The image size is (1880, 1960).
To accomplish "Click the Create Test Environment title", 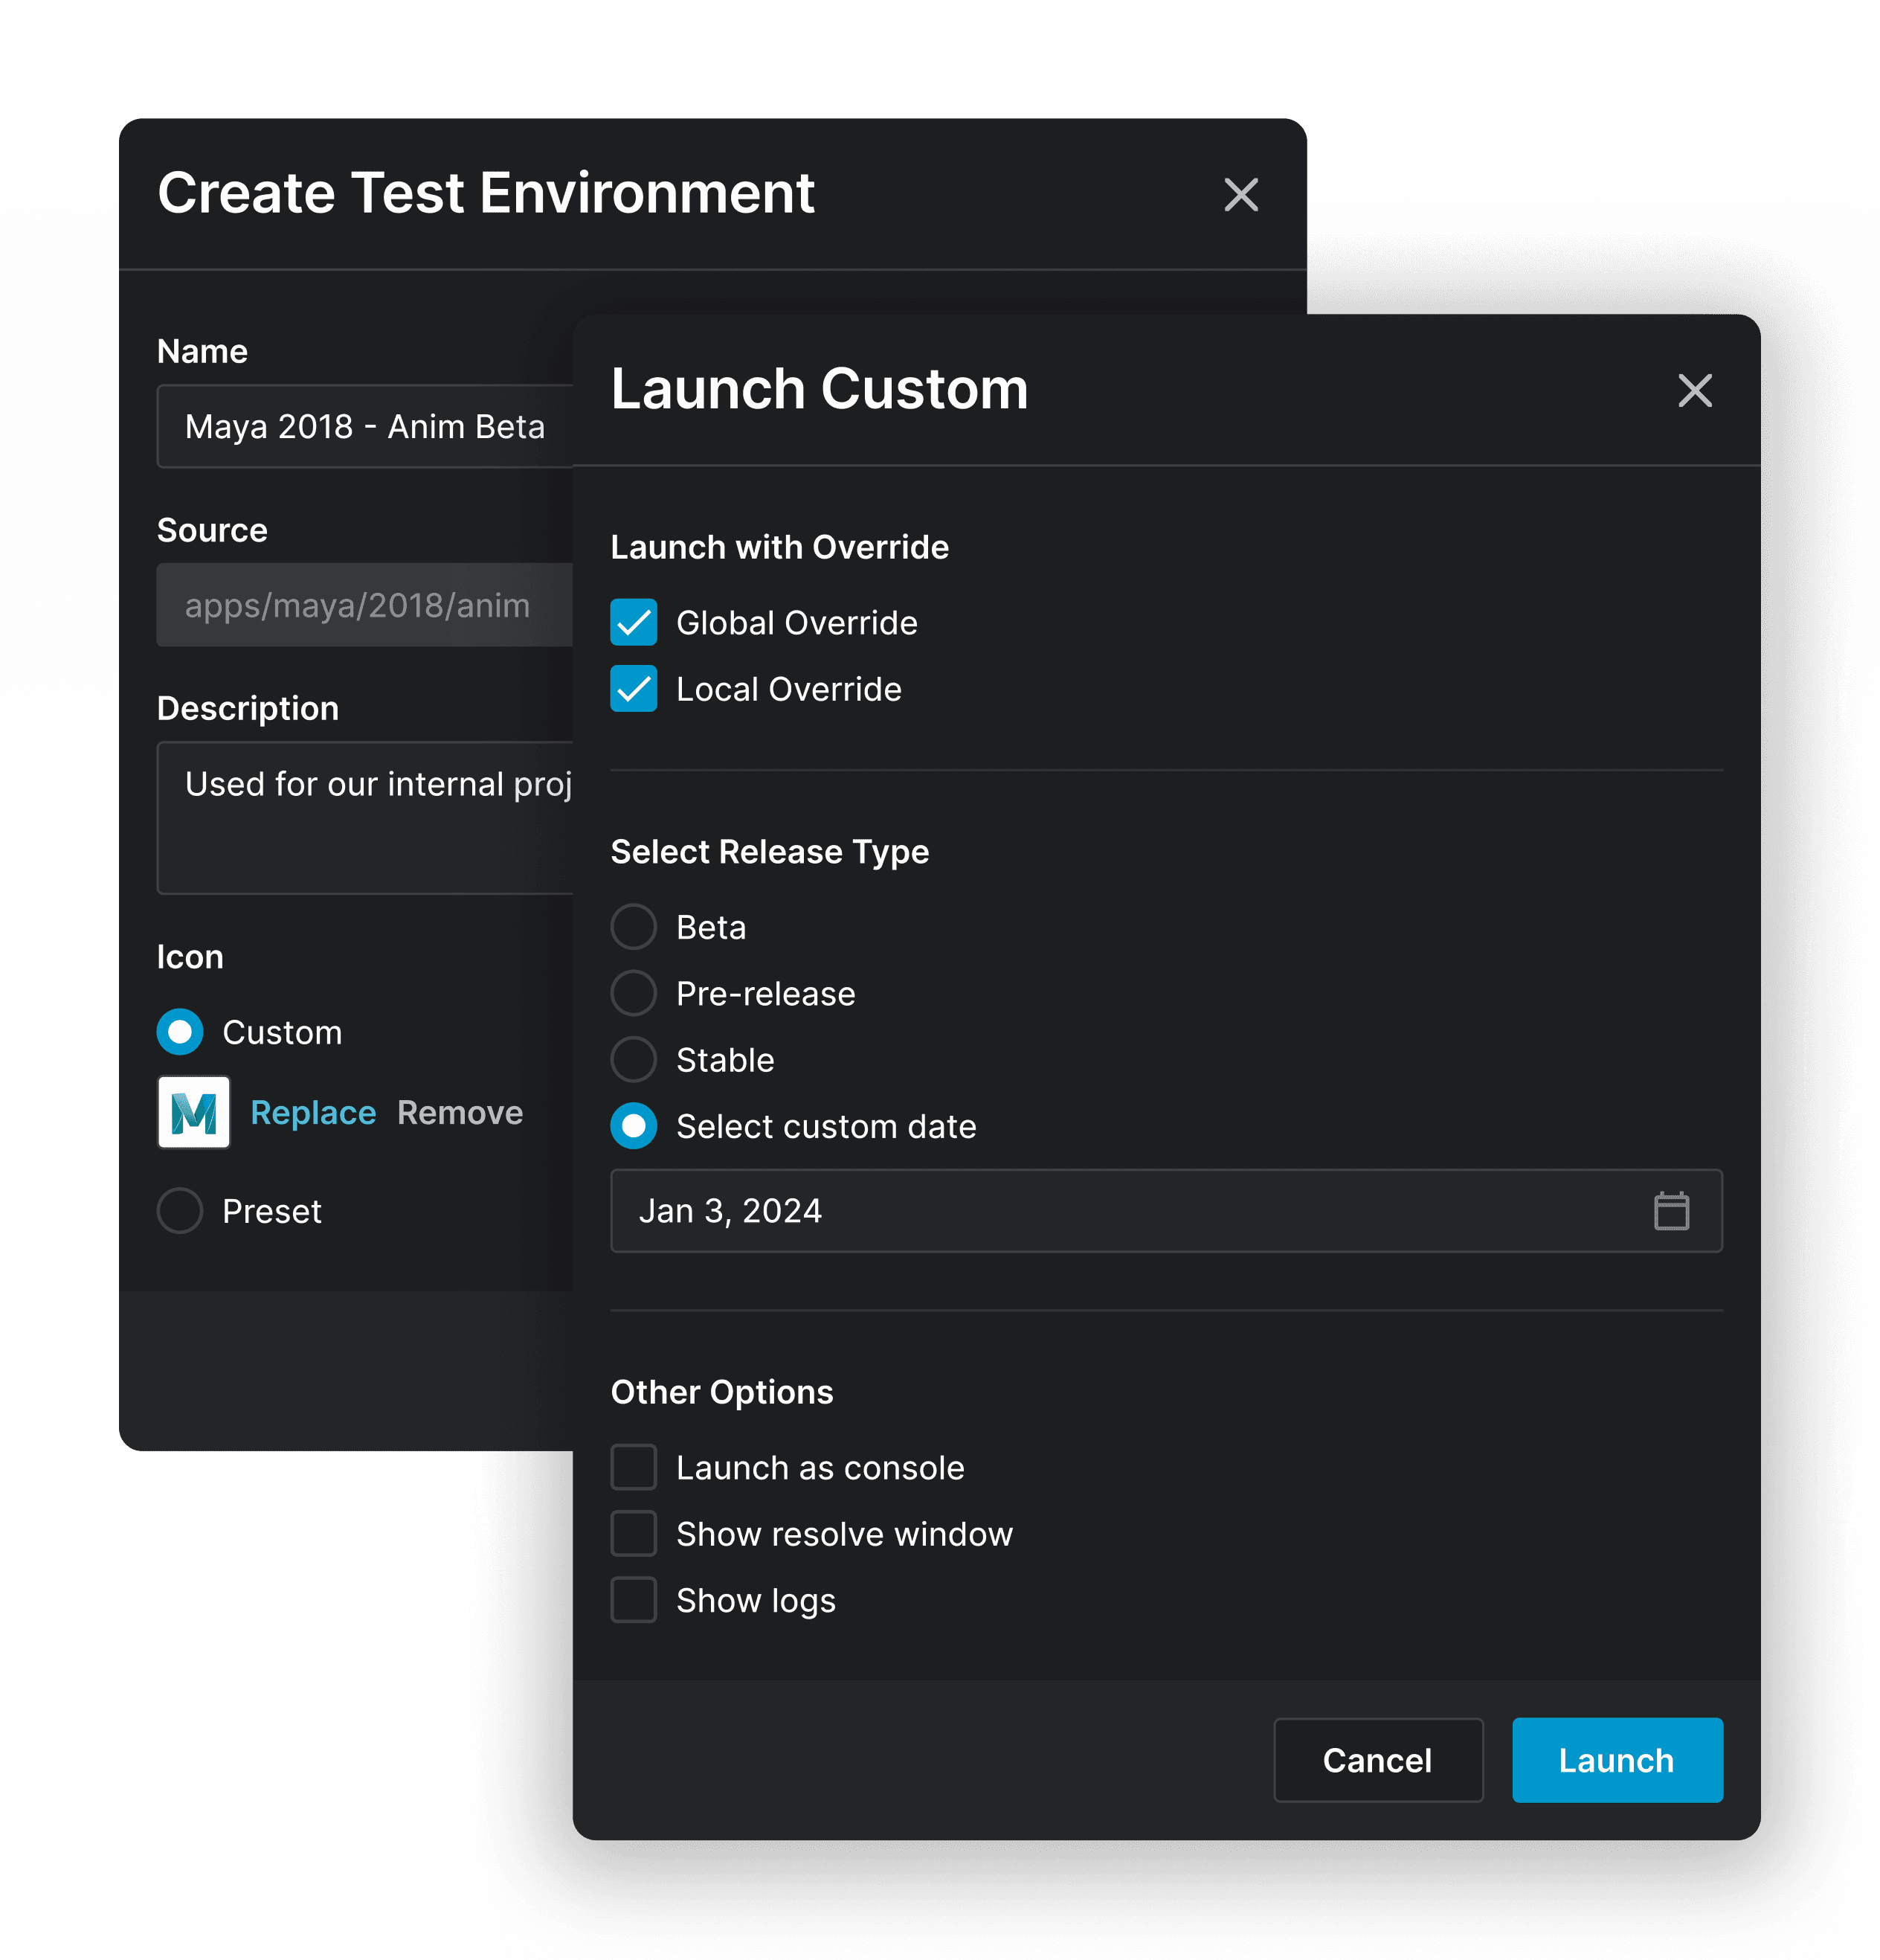I will pos(486,193).
